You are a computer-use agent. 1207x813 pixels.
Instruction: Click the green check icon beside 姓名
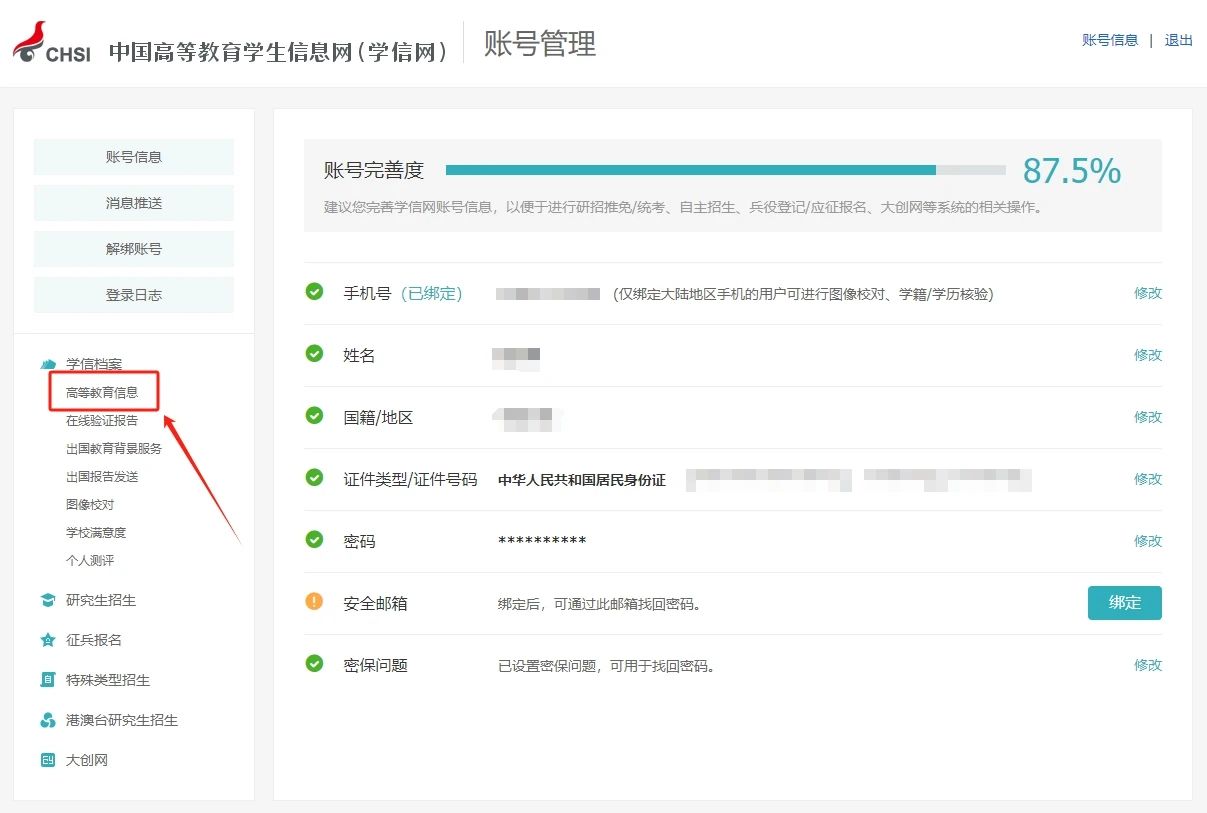pyautogui.click(x=314, y=354)
